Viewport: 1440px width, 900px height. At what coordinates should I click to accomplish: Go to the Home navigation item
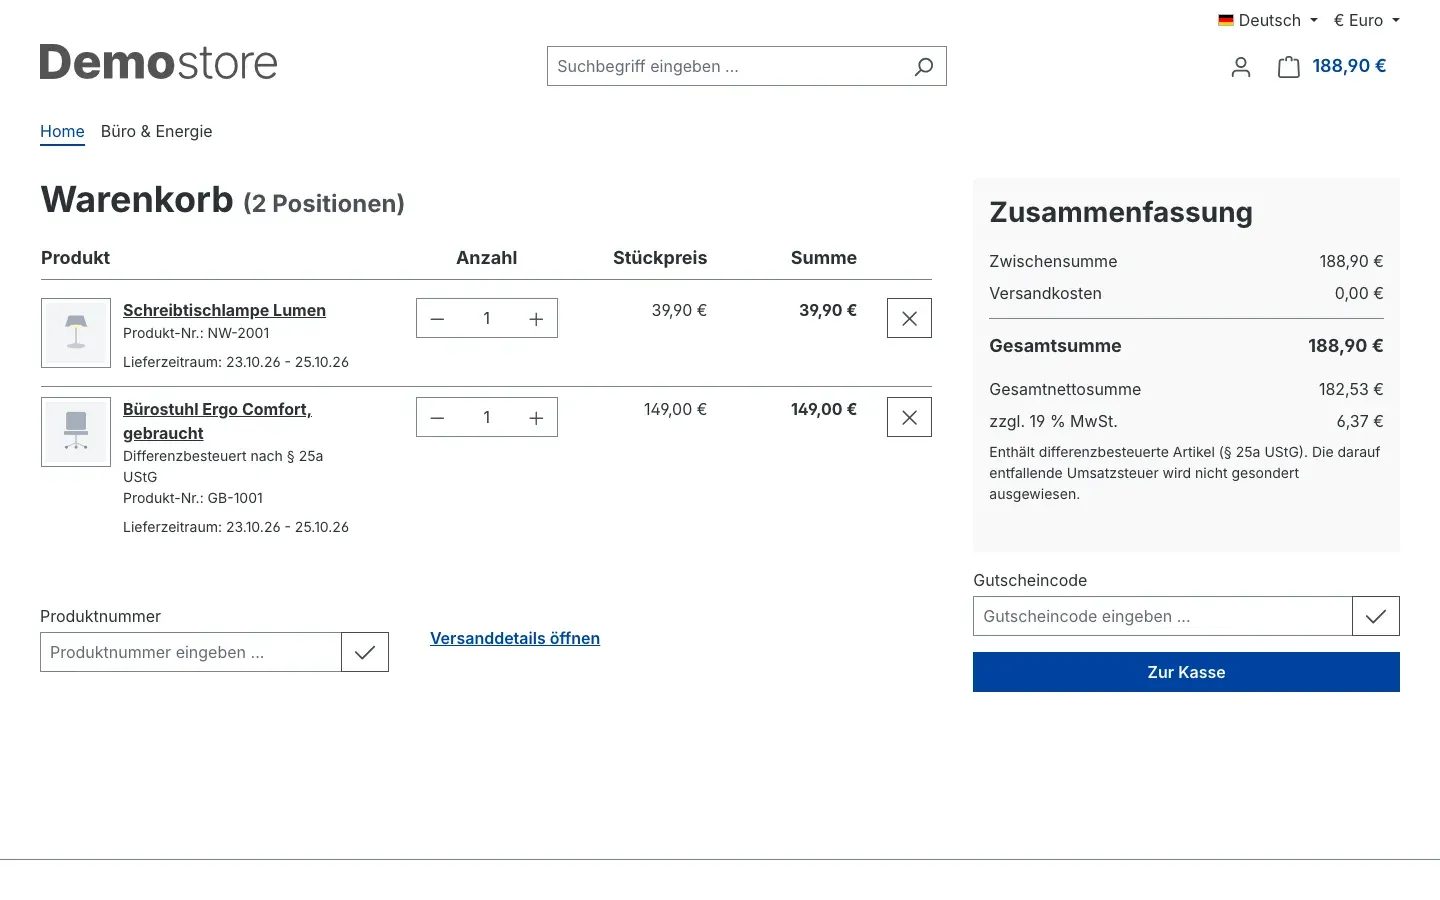coord(62,131)
